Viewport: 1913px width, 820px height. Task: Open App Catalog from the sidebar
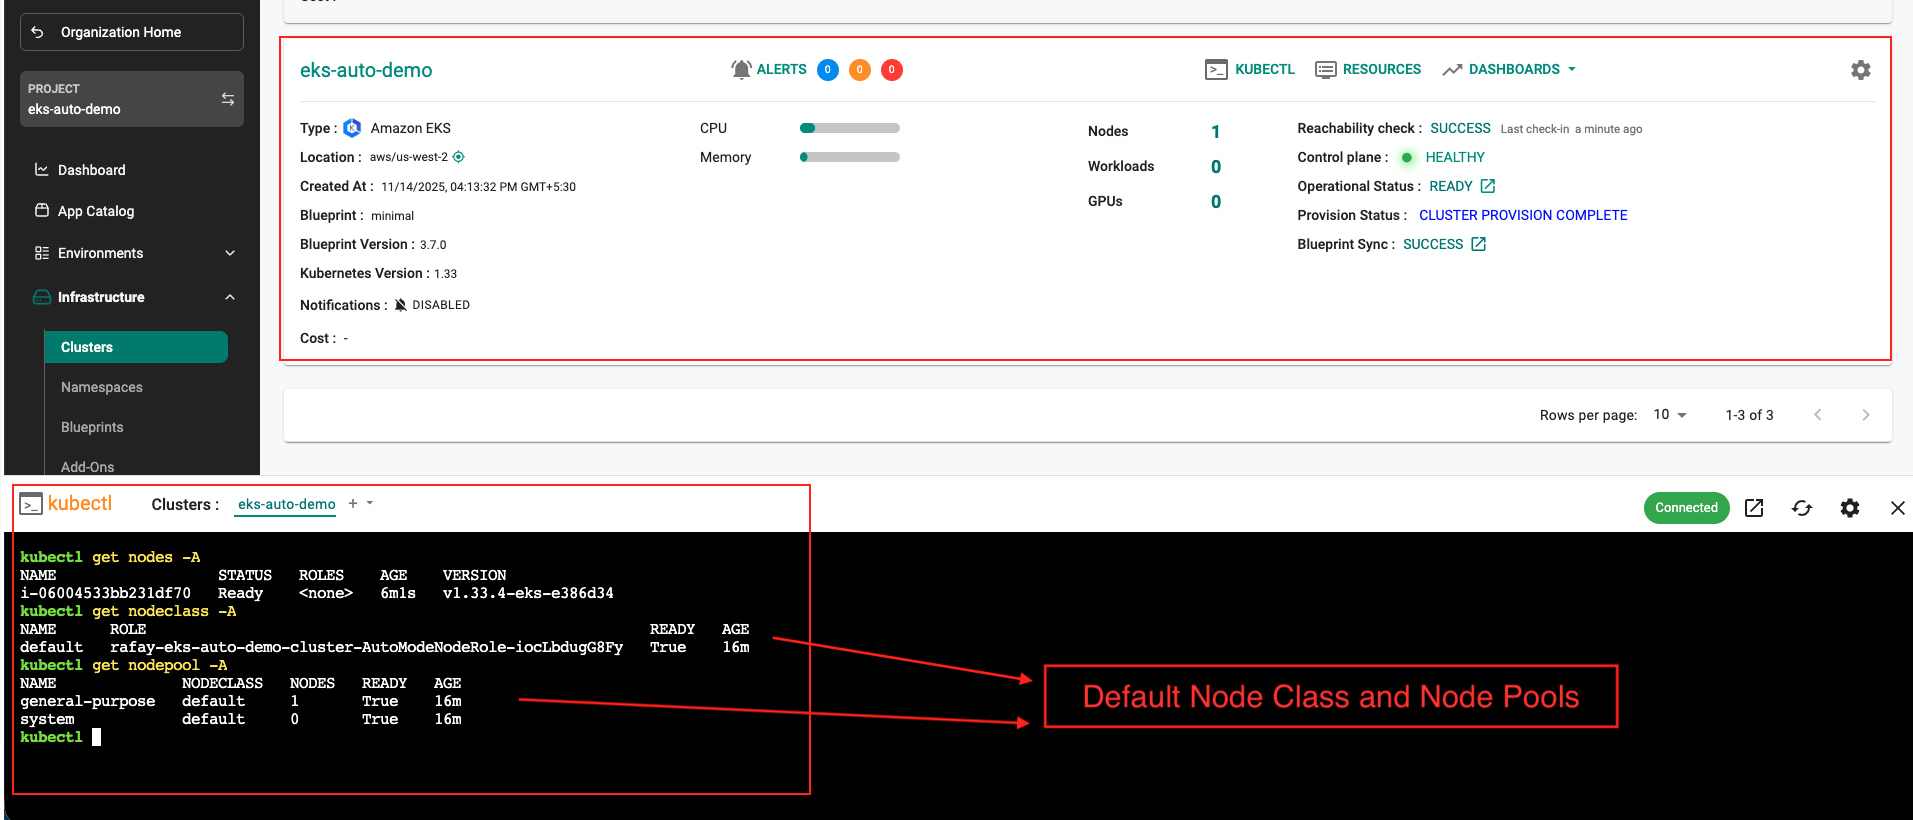point(96,211)
